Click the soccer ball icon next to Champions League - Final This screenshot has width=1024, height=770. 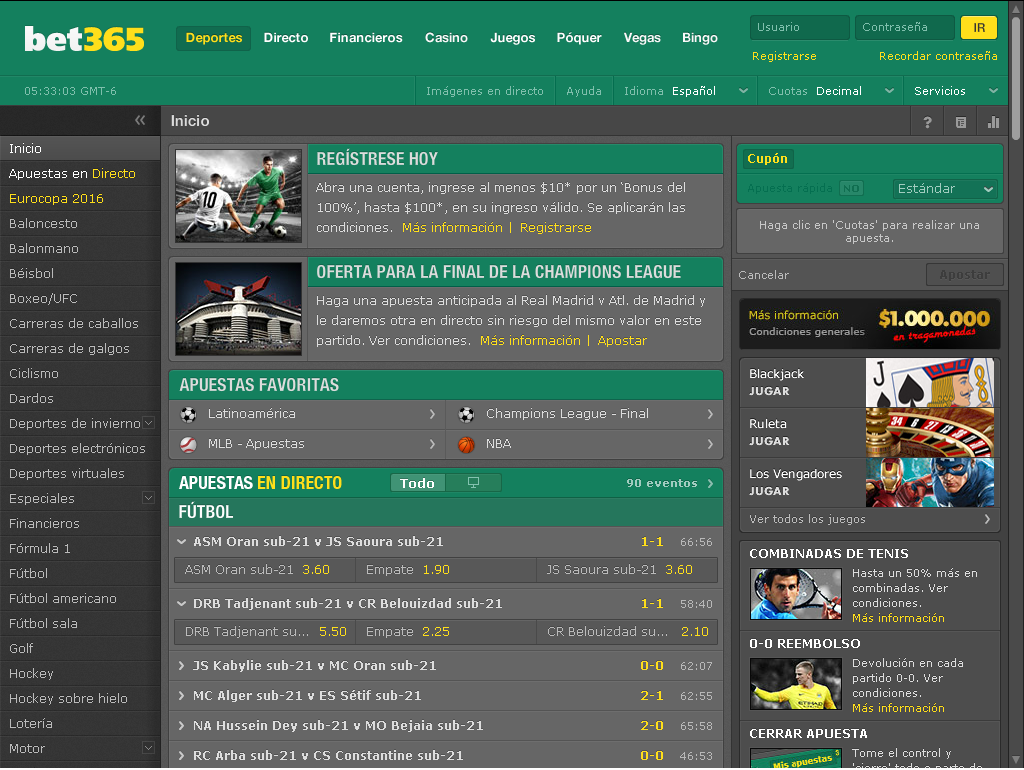click(x=466, y=414)
